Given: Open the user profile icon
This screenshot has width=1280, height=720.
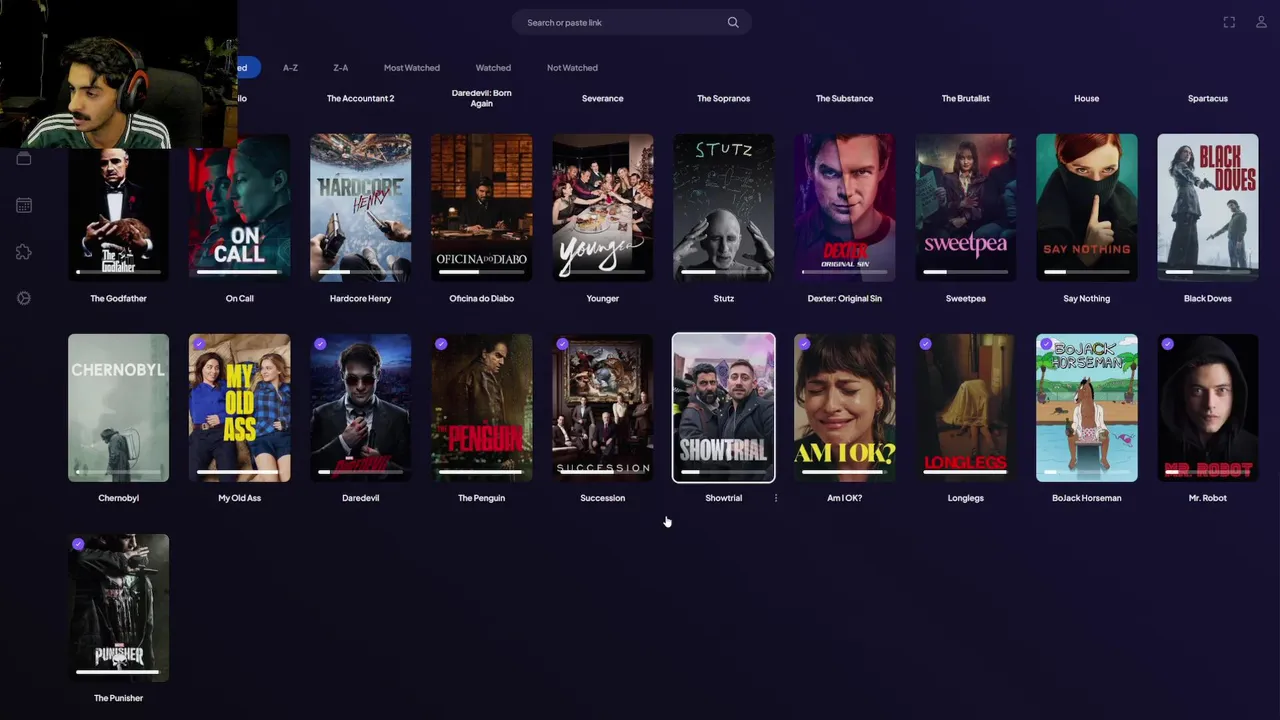Looking at the screenshot, I should coord(1261,22).
